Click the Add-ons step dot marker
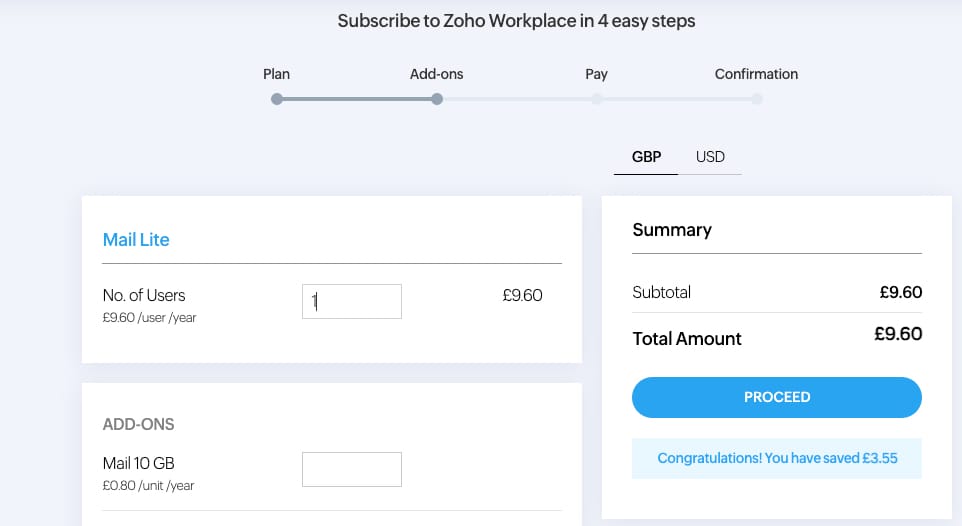962x526 pixels. tap(437, 99)
